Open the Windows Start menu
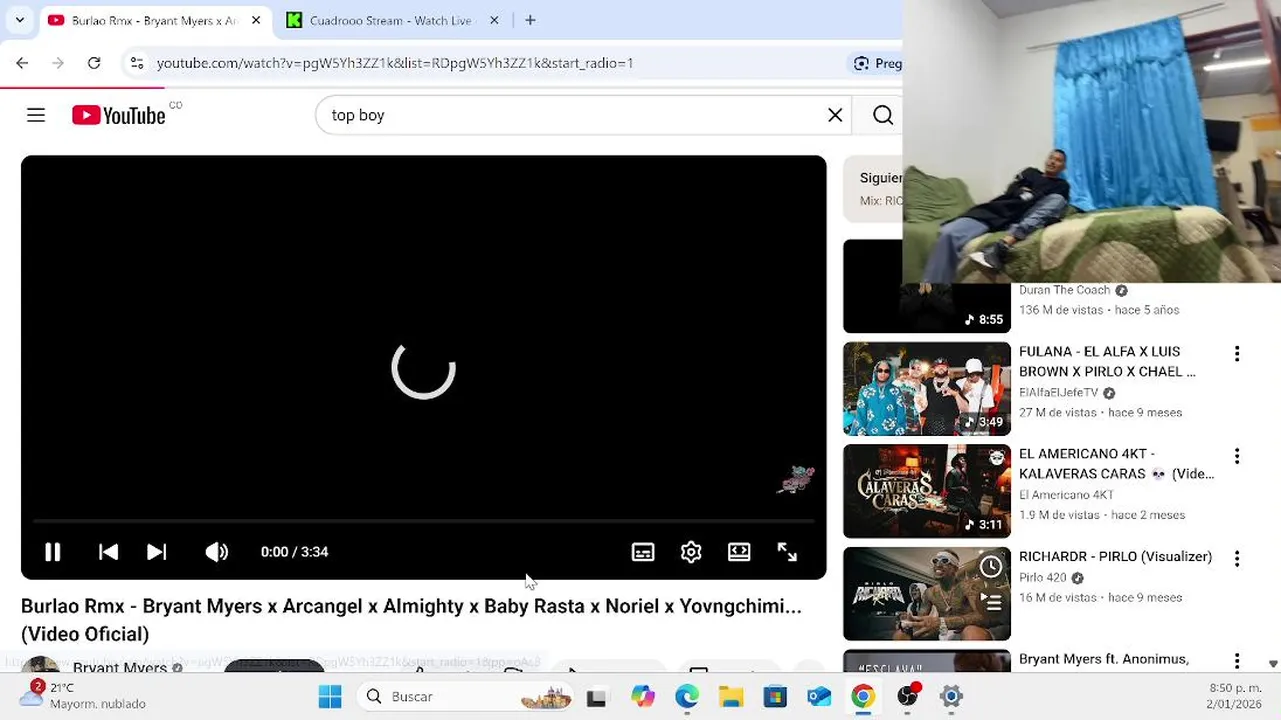The height and width of the screenshot is (720, 1281). (x=330, y=696)
